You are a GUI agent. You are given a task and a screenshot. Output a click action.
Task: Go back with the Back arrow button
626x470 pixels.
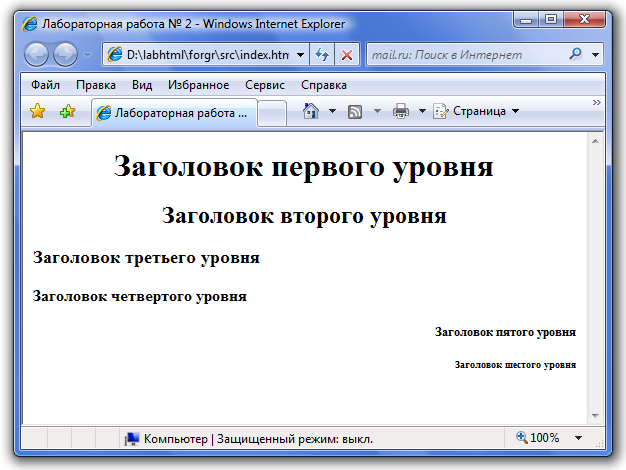(36, 54)
